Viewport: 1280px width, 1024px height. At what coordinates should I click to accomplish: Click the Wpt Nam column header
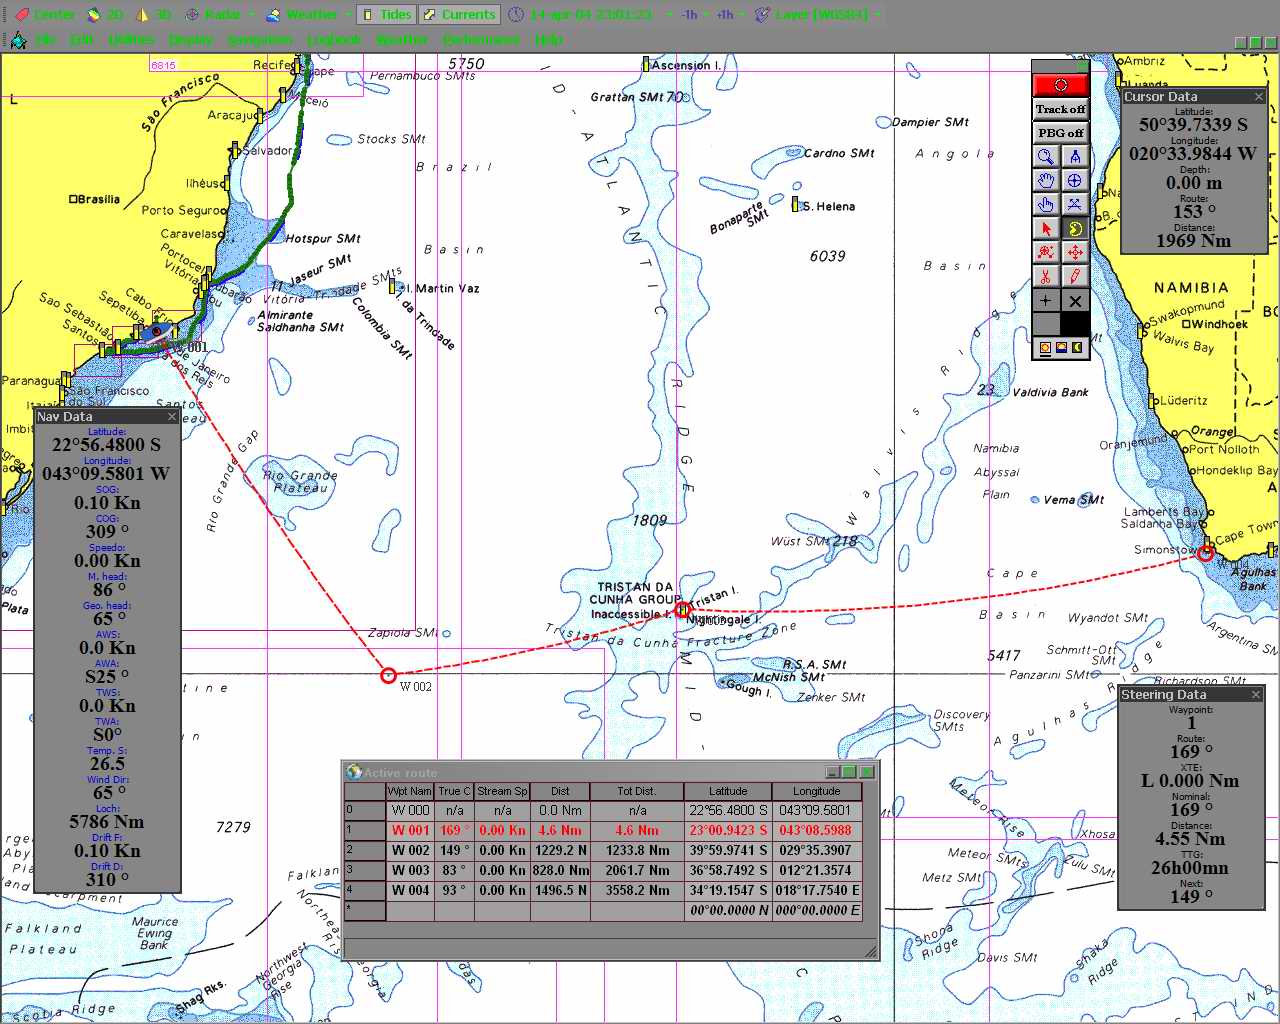411,791
